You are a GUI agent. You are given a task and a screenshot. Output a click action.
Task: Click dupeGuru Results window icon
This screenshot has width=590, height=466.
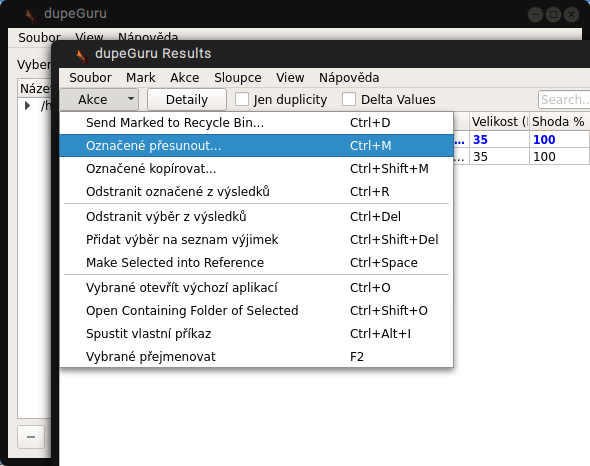point(82,55)
